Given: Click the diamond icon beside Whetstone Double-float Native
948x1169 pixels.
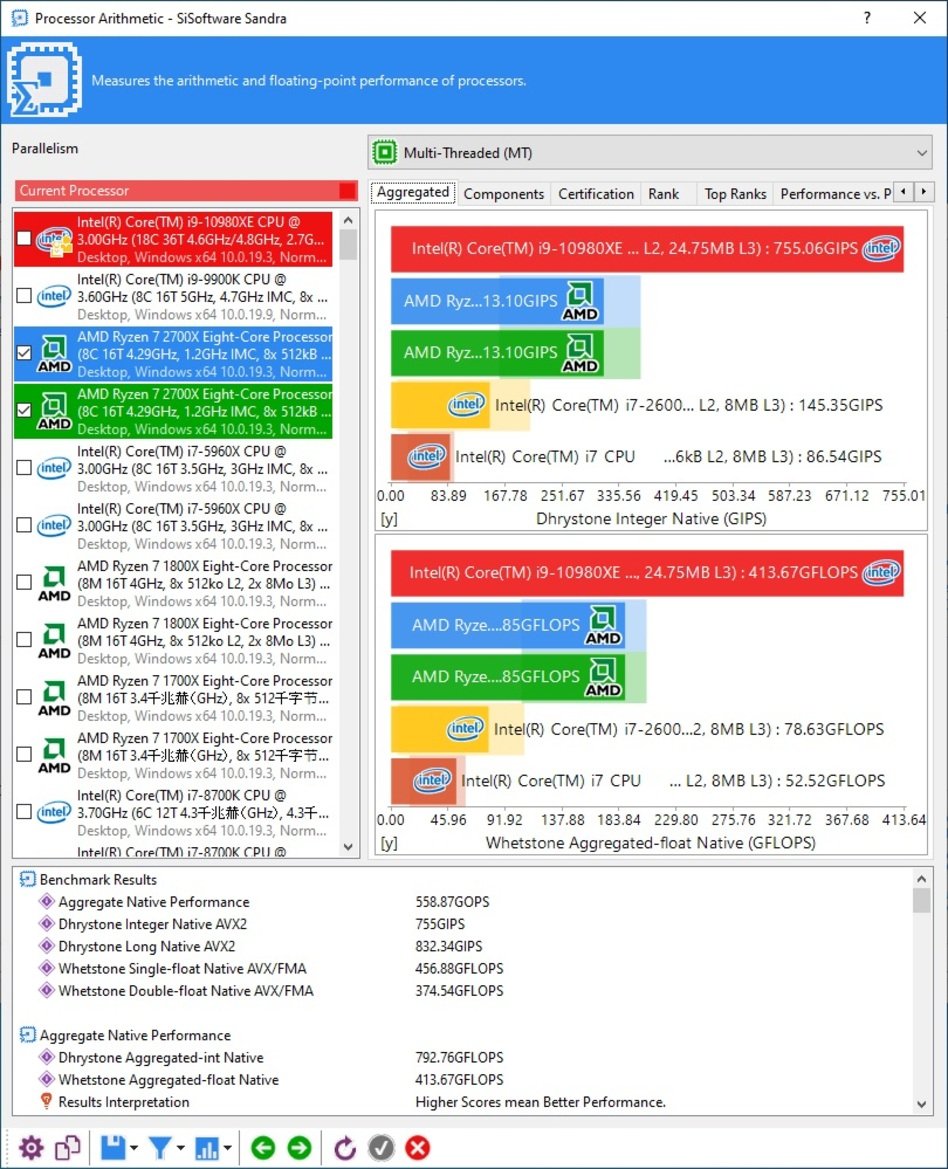Looking at the screenshot, I should click(47, 991).
